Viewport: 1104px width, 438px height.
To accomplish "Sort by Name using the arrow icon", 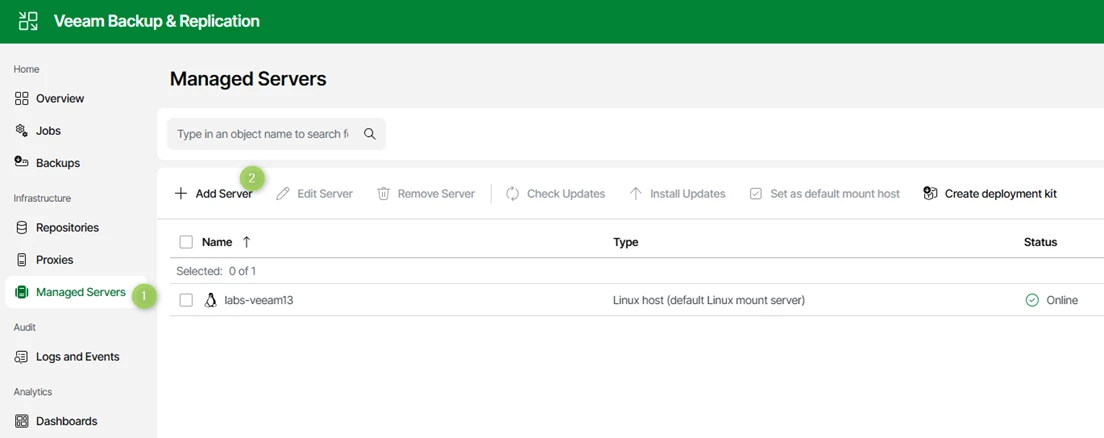I will point(246,242).
